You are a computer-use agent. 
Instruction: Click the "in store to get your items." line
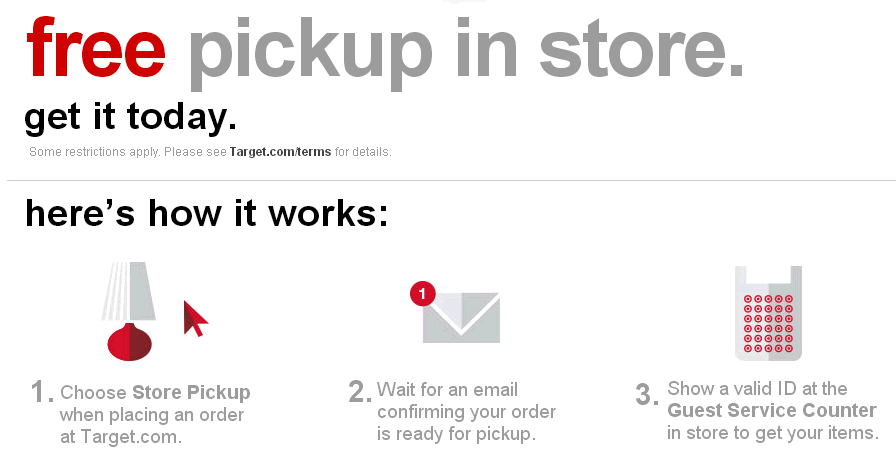click(x=773, y=433)
